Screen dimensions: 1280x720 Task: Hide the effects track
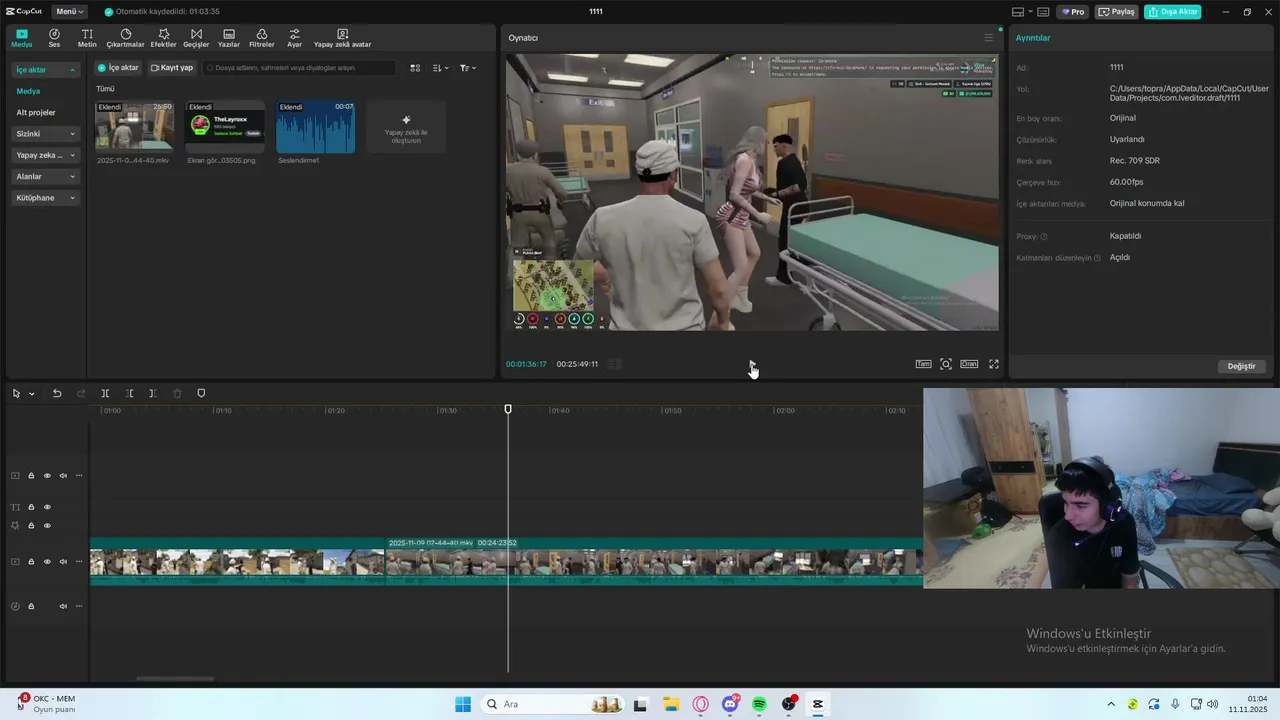47,526
